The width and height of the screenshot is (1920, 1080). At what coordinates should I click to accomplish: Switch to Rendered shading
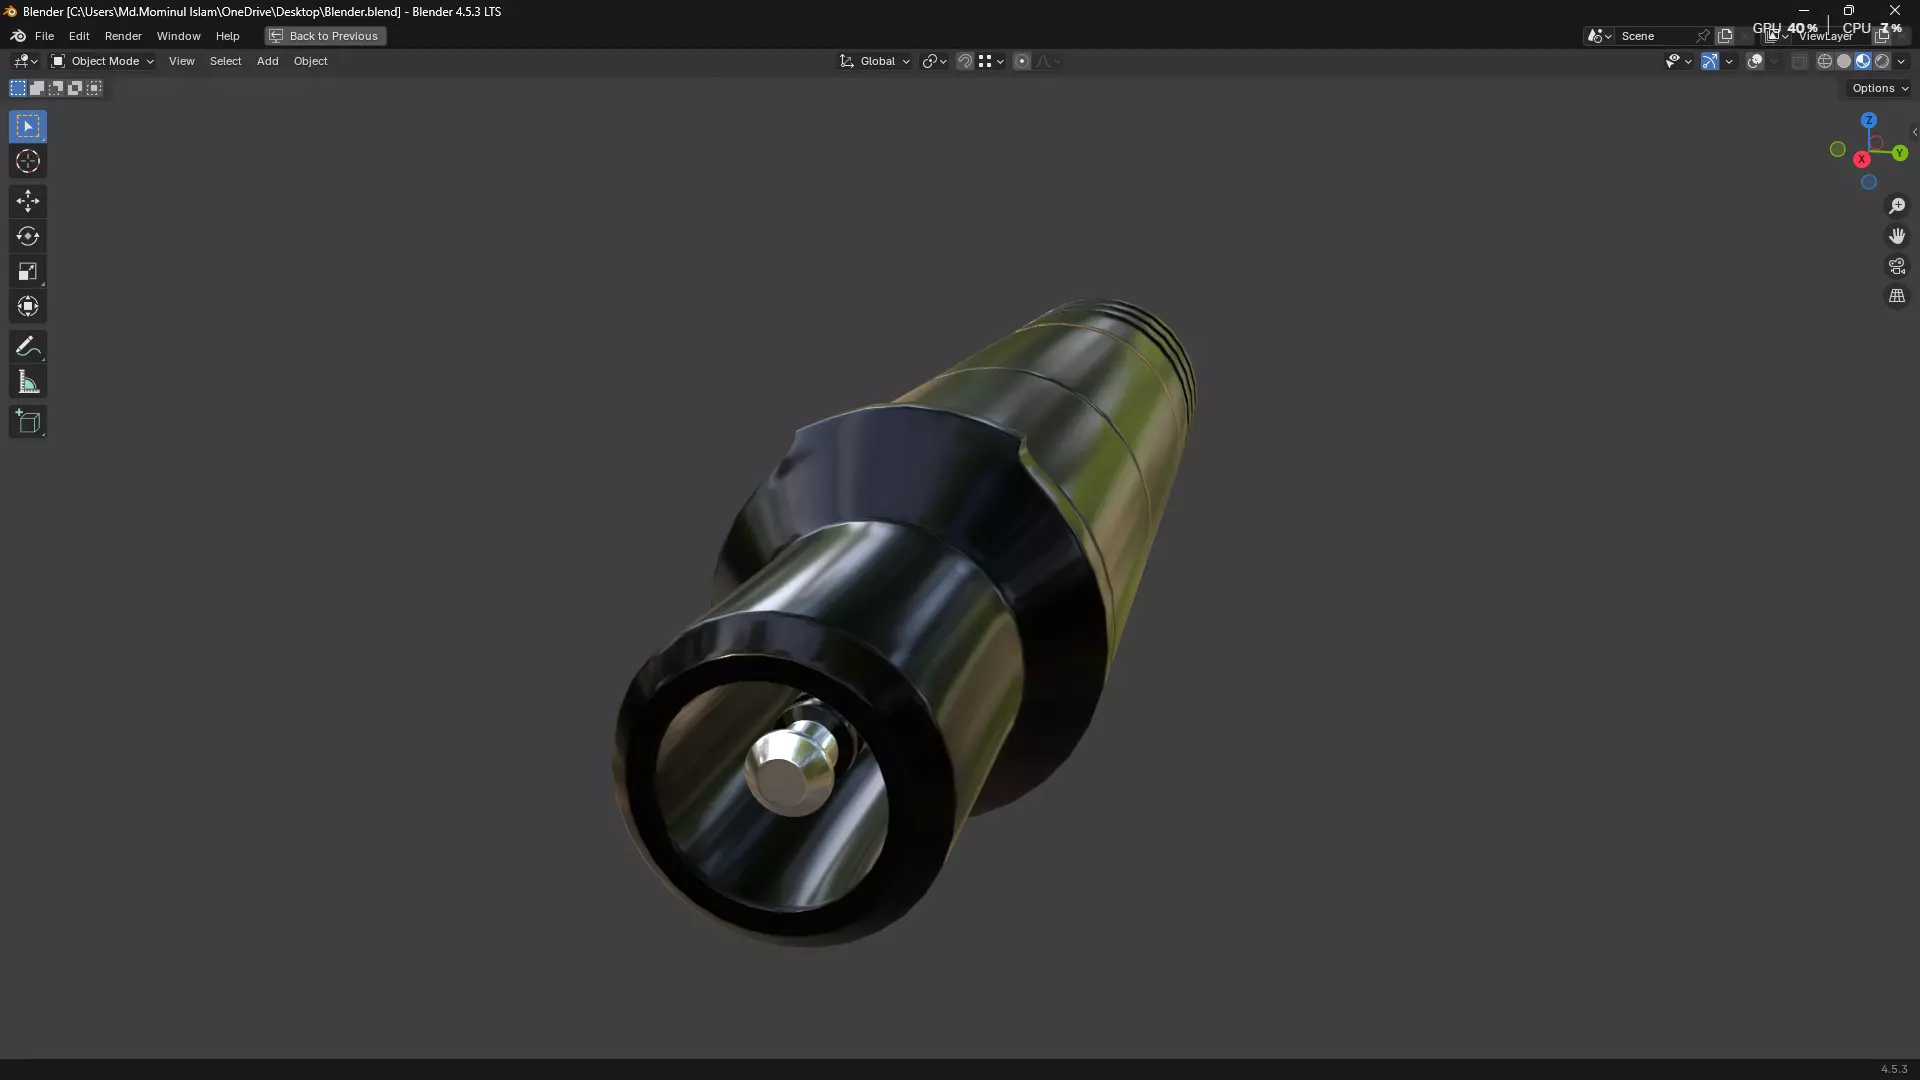pyautogui.click(x=1882, y=61)
